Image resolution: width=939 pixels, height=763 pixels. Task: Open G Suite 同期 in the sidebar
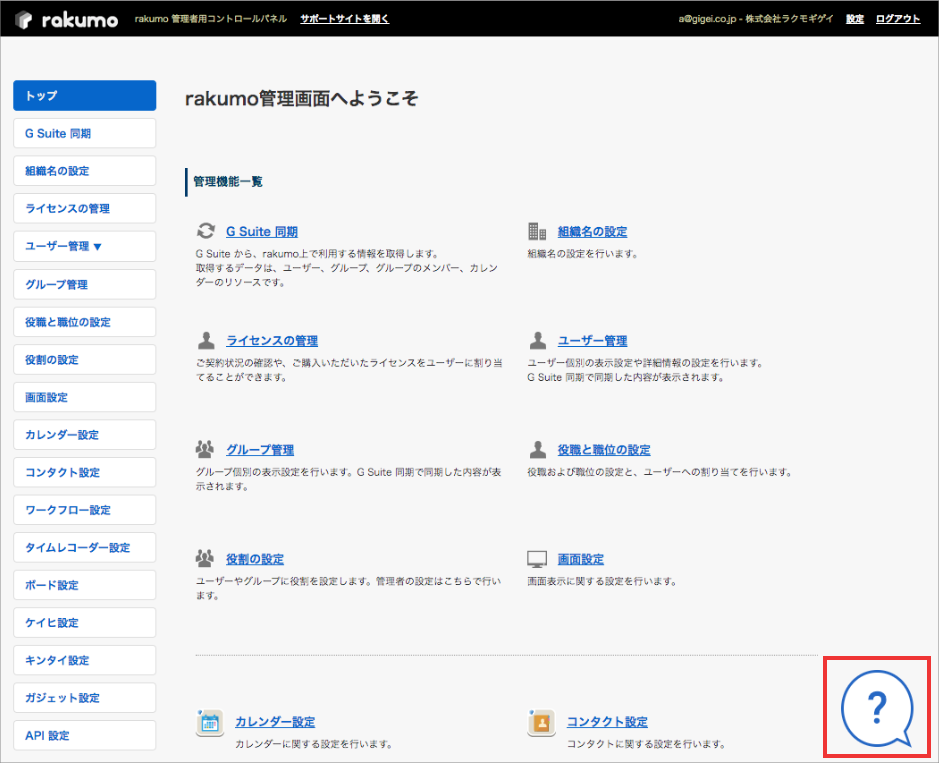point(84,133)
